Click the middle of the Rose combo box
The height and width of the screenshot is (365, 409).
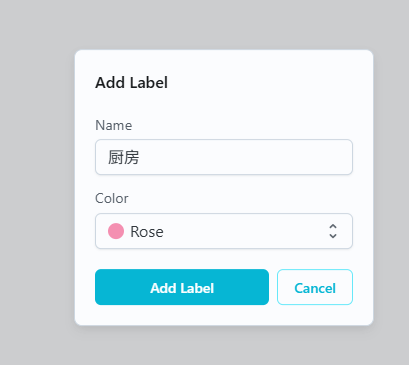tap(224, 231)
